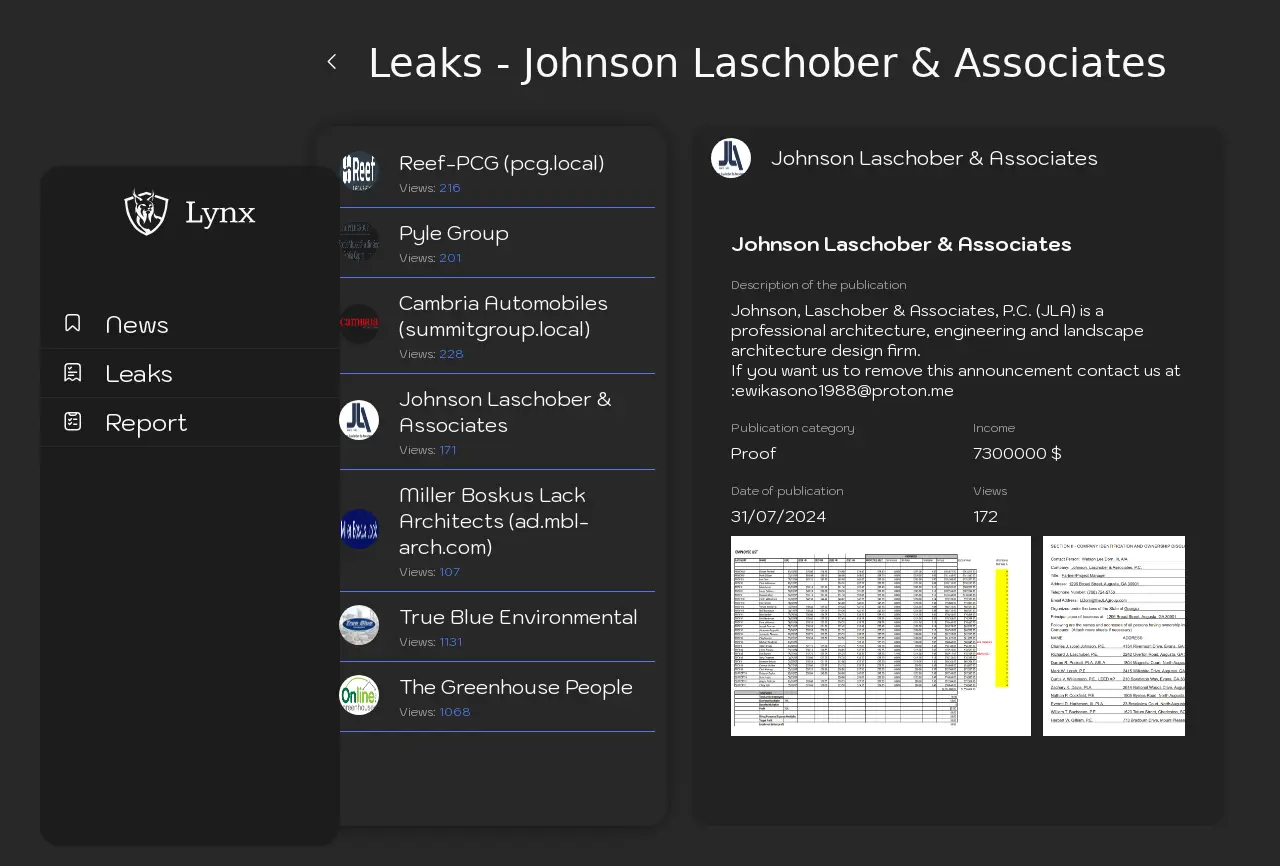Open the employee list spreadsheet thumbnail
This screenshot has width=1280, height=866.
pyautogui.click(x=880, y=636)
